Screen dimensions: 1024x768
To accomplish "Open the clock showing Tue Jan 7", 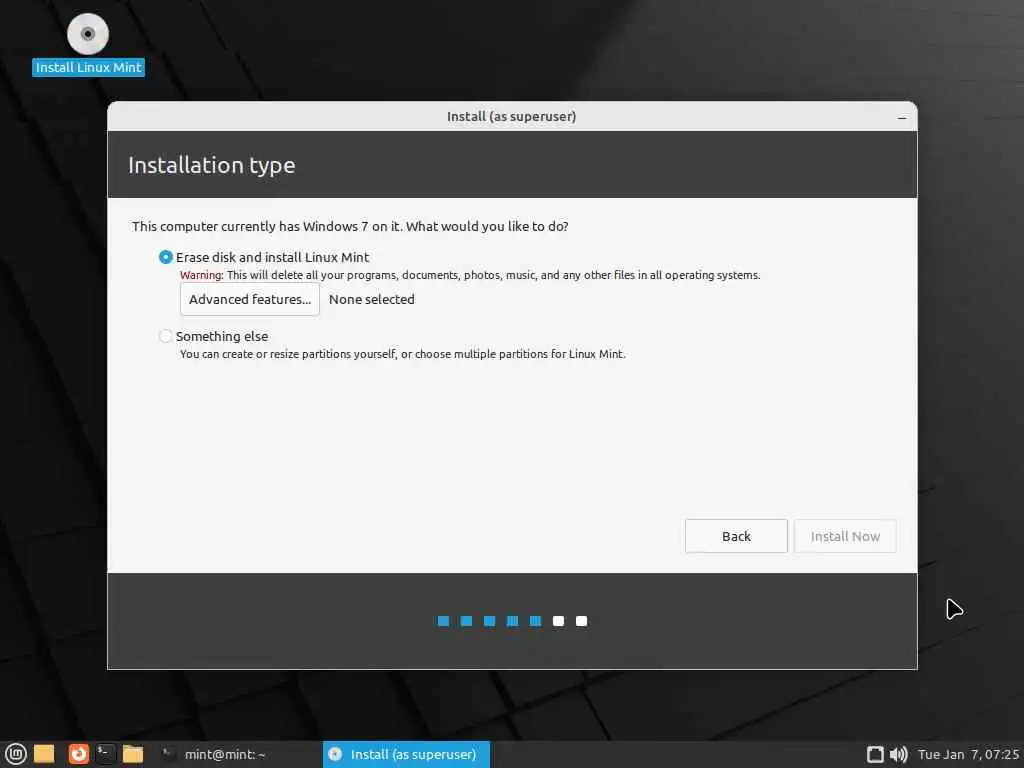I will [968, 754].
